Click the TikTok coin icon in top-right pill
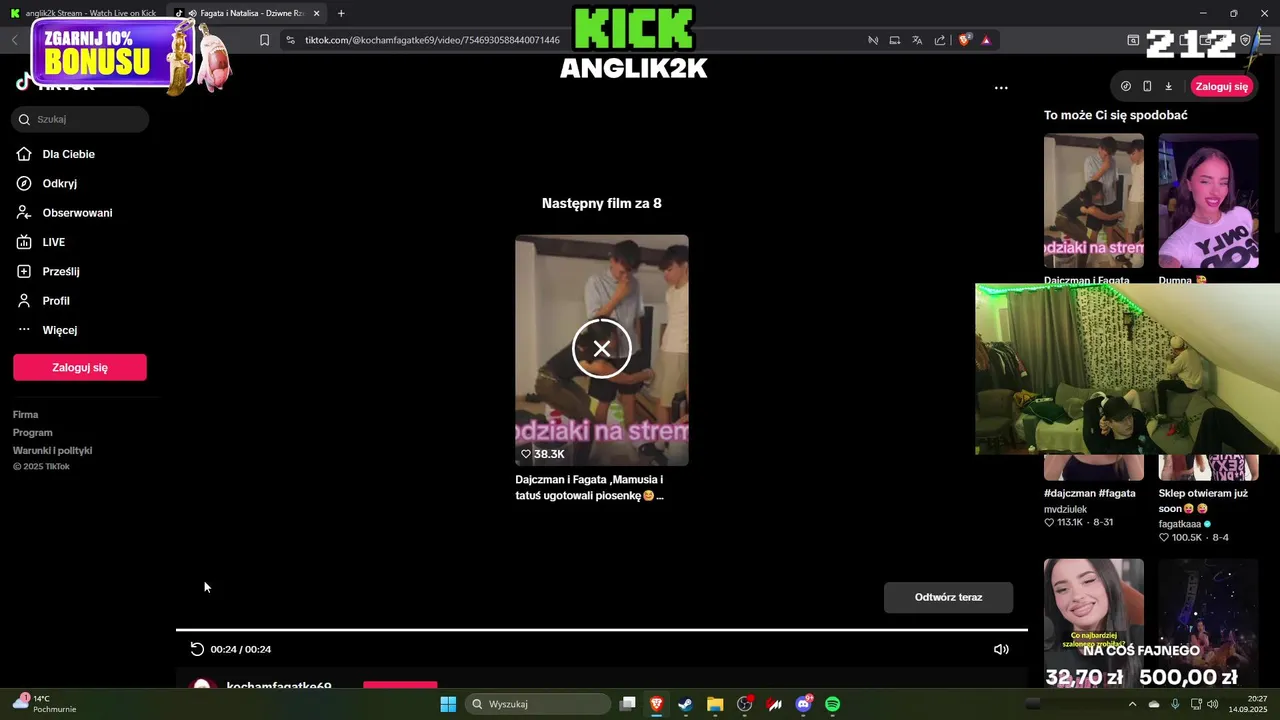The height and width of the screenshot is (720, 1280). tap(1126, 86)
